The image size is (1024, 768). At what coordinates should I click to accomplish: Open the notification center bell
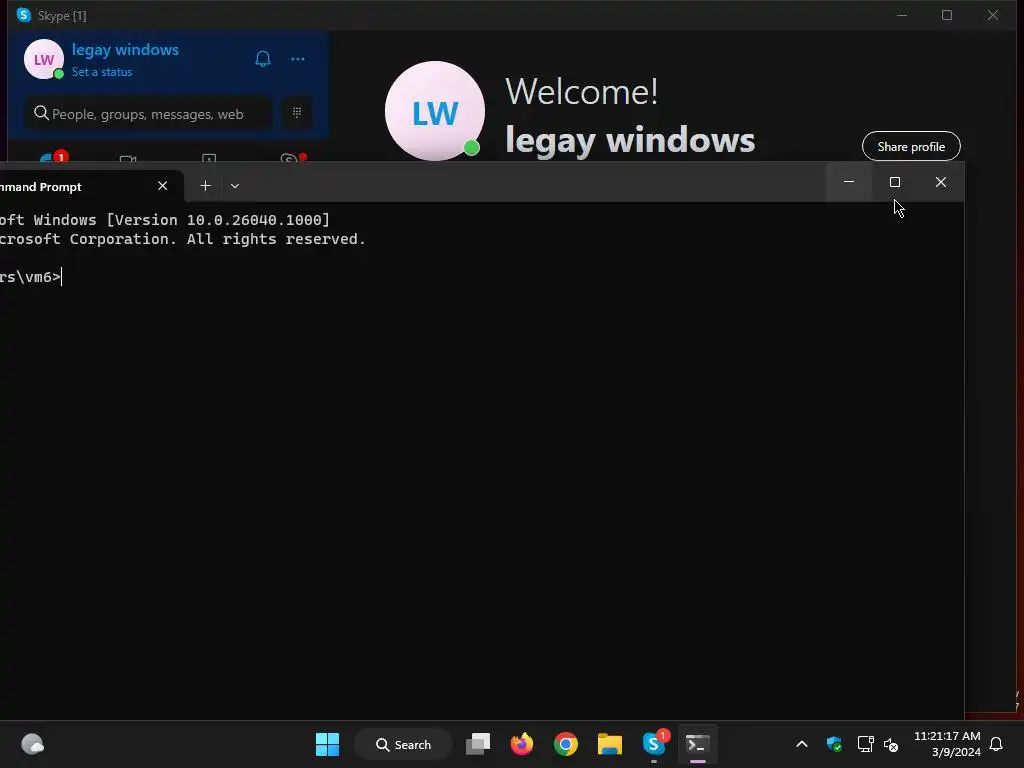coord(997,744)
